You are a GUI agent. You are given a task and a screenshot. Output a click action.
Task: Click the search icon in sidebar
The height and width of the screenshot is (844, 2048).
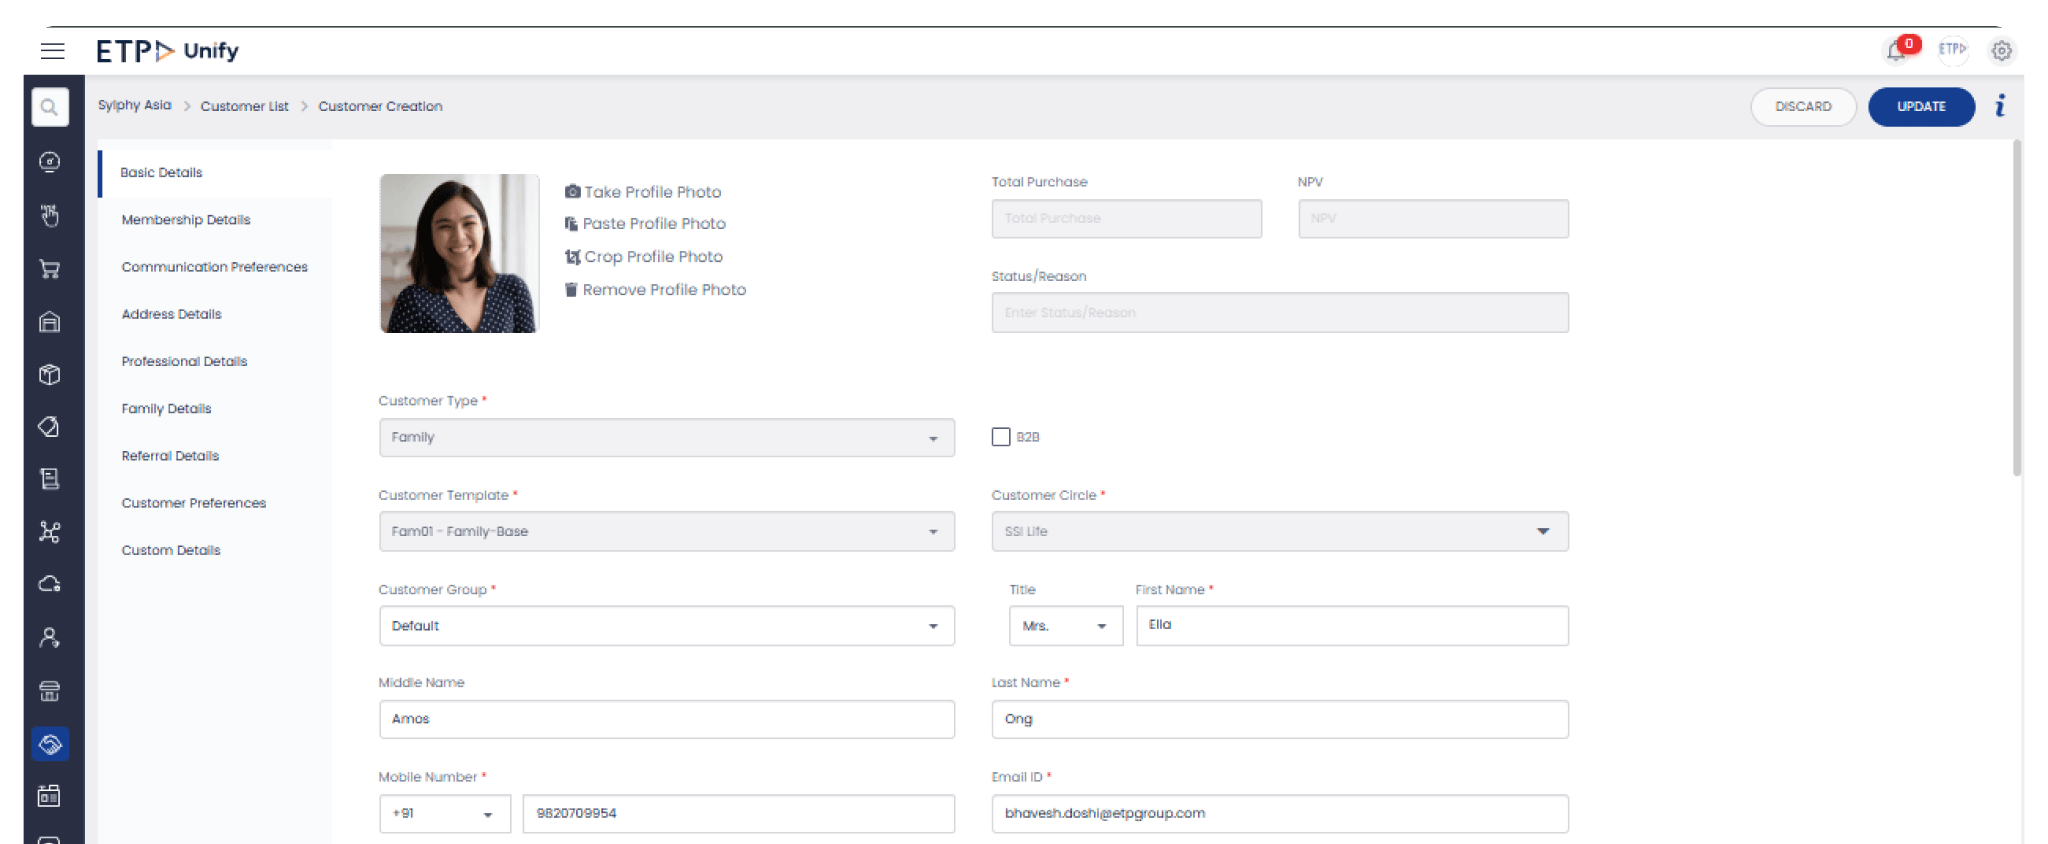(50, 107)
